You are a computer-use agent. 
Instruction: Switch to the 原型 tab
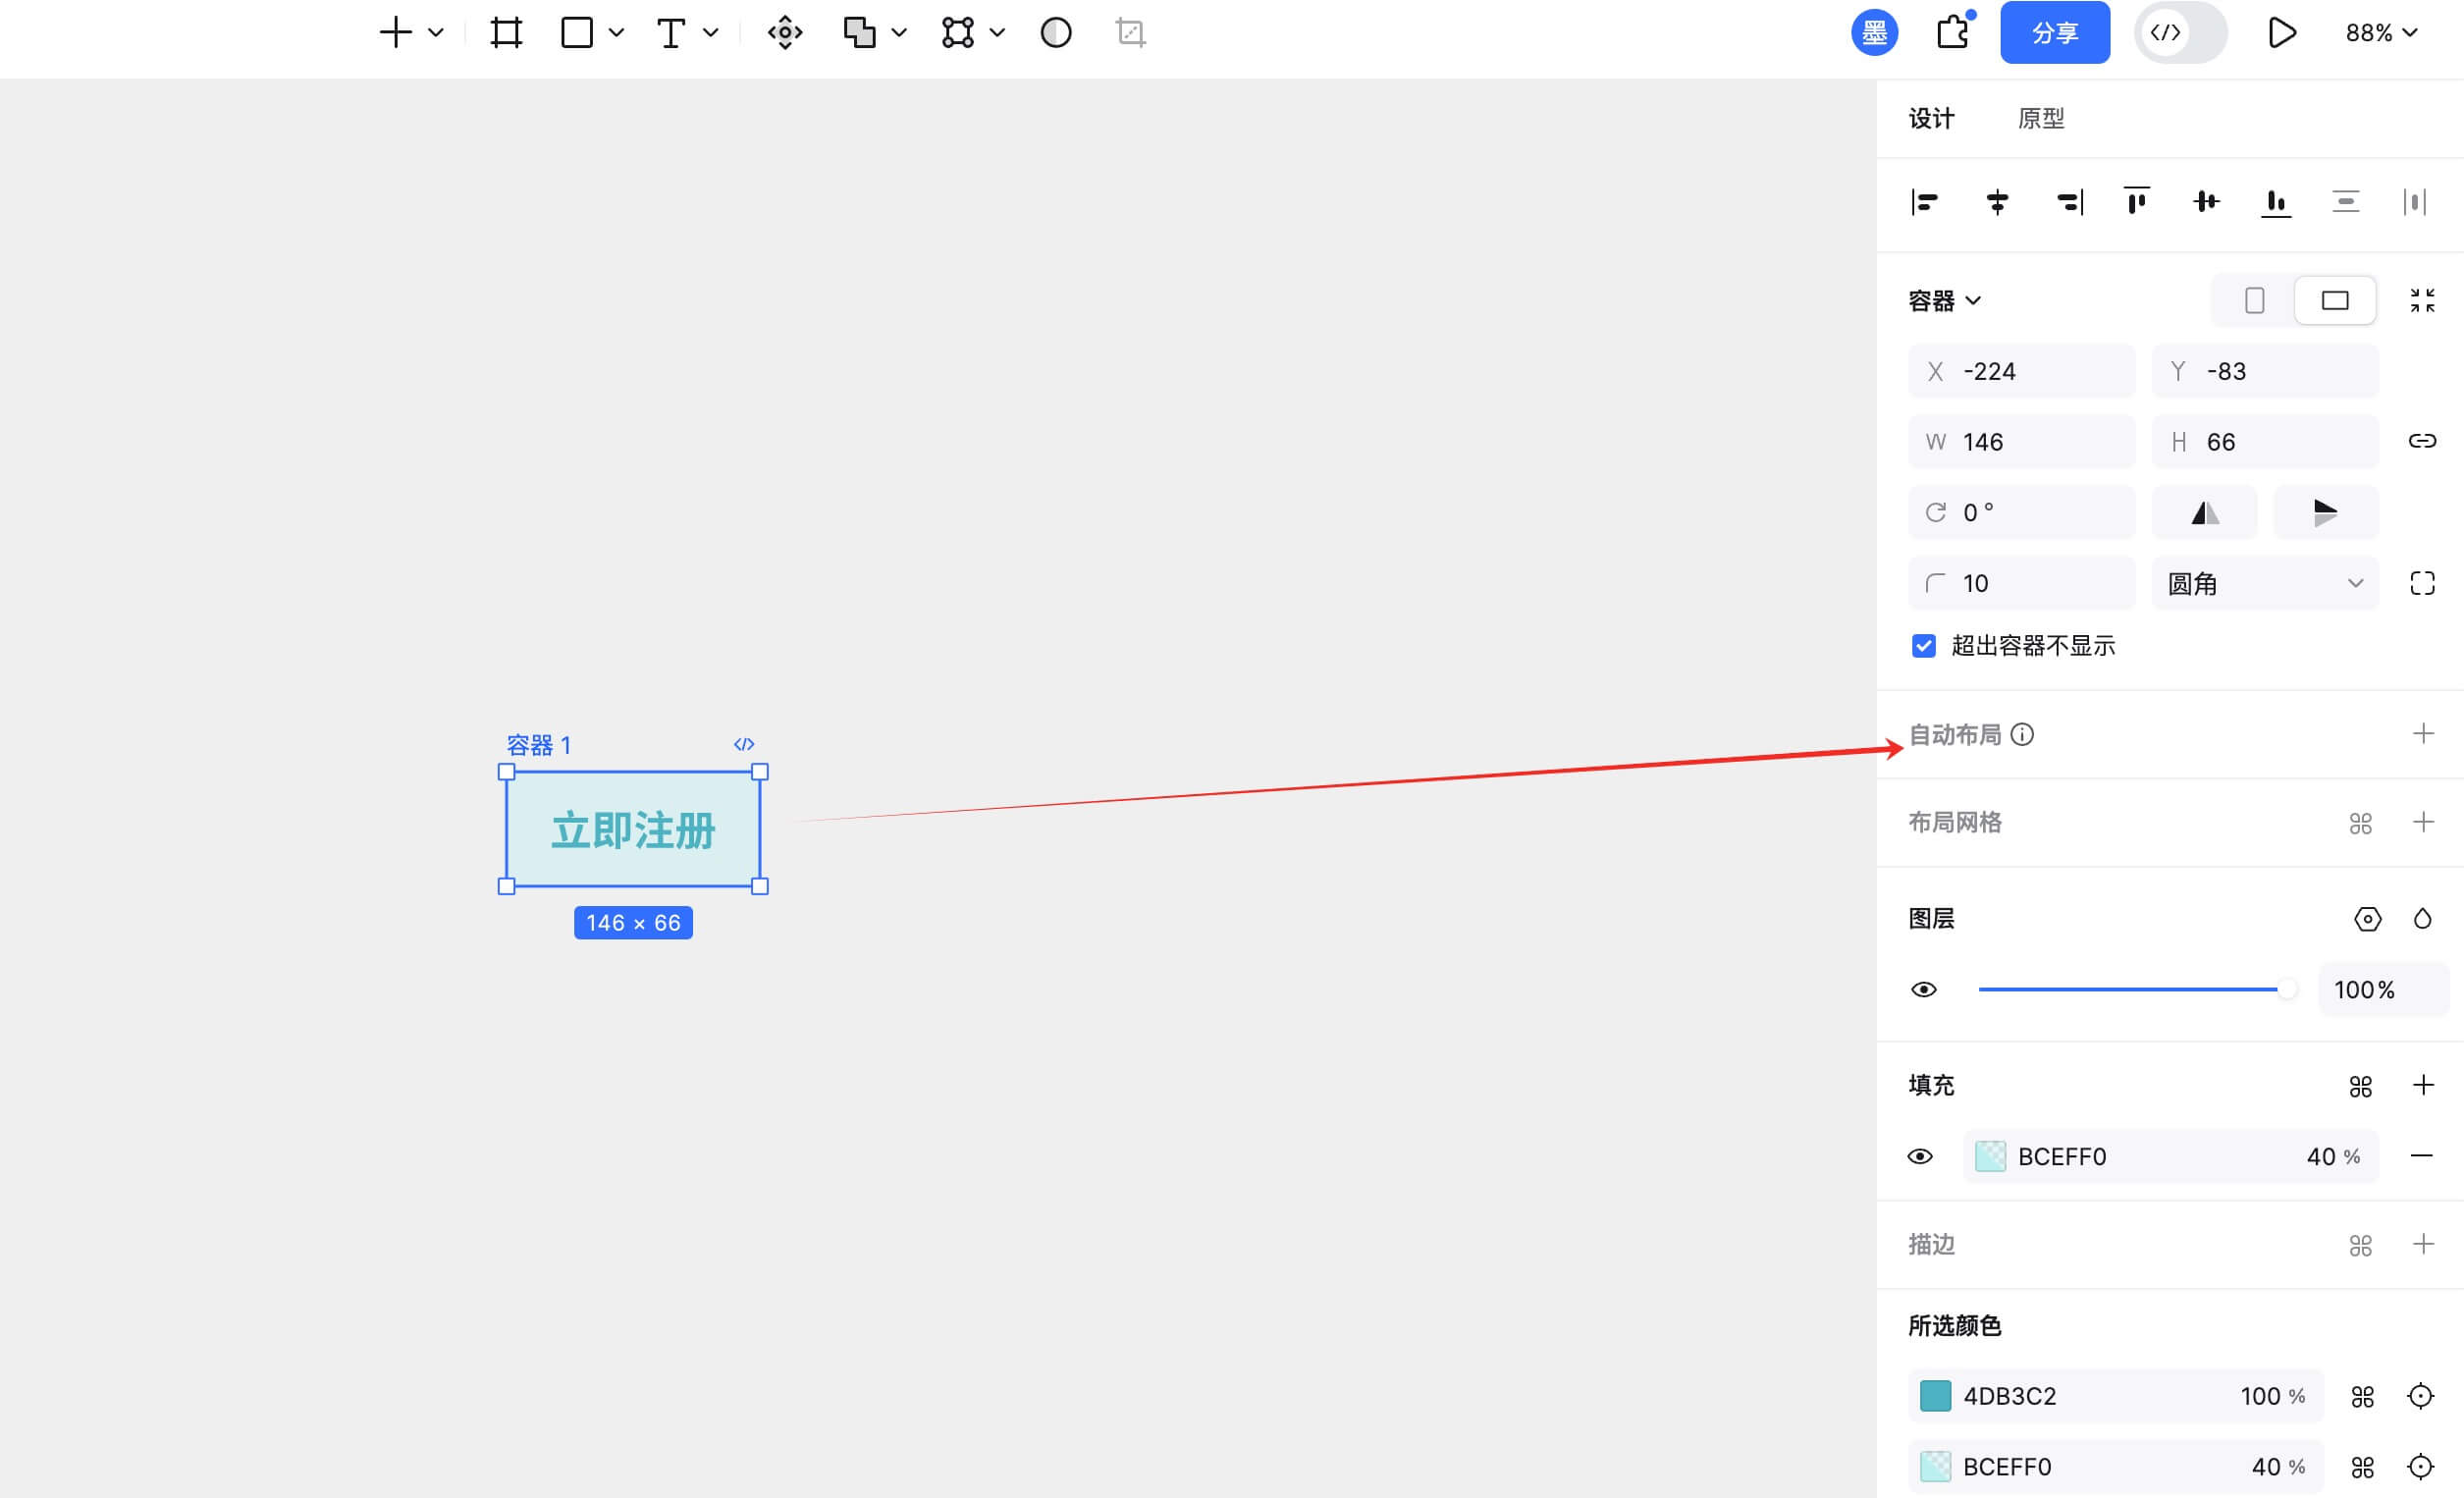point(2040,119)
